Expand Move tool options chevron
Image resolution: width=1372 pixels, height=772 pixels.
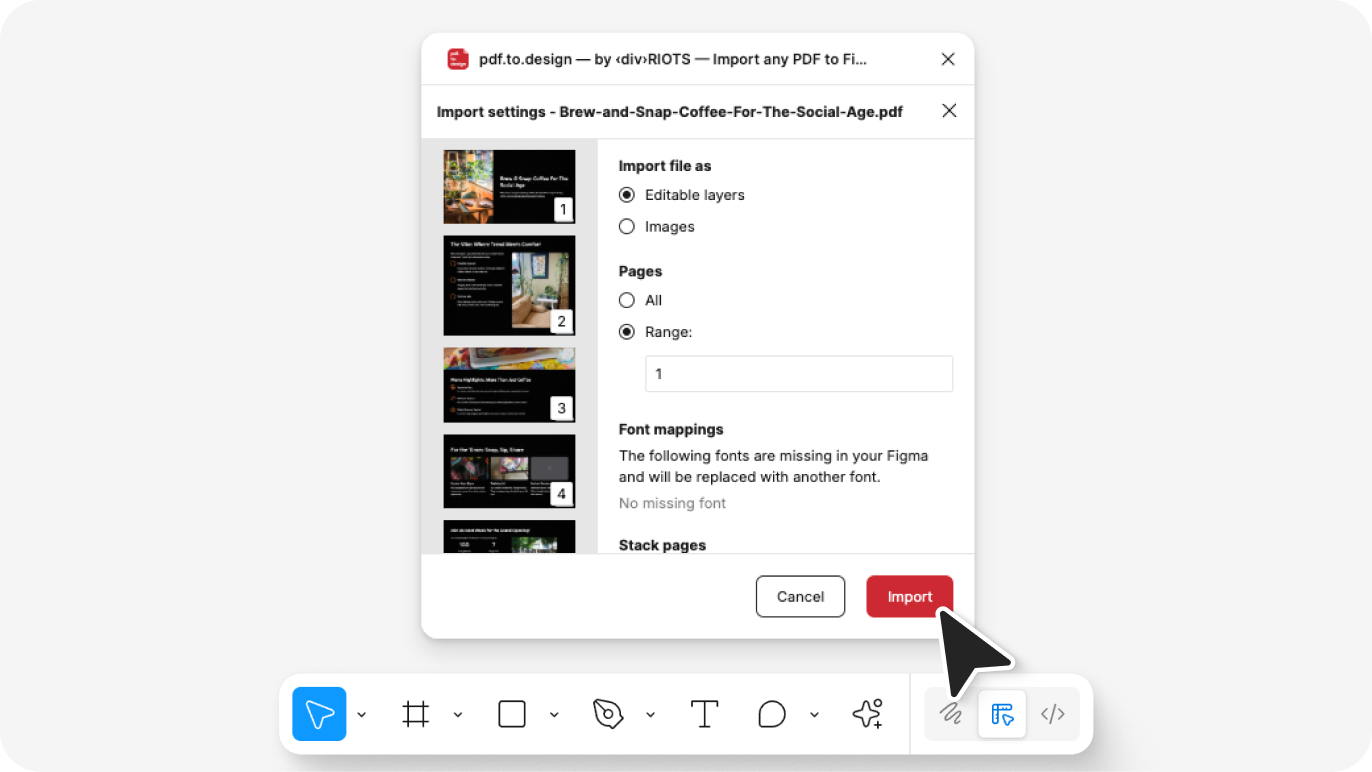click(x=362, y=715)
